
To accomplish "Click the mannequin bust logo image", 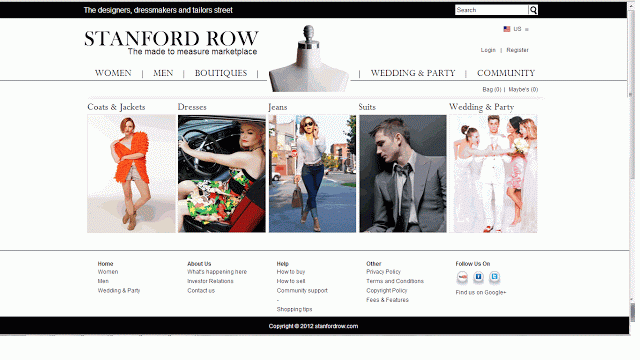I will coord(309,58).
